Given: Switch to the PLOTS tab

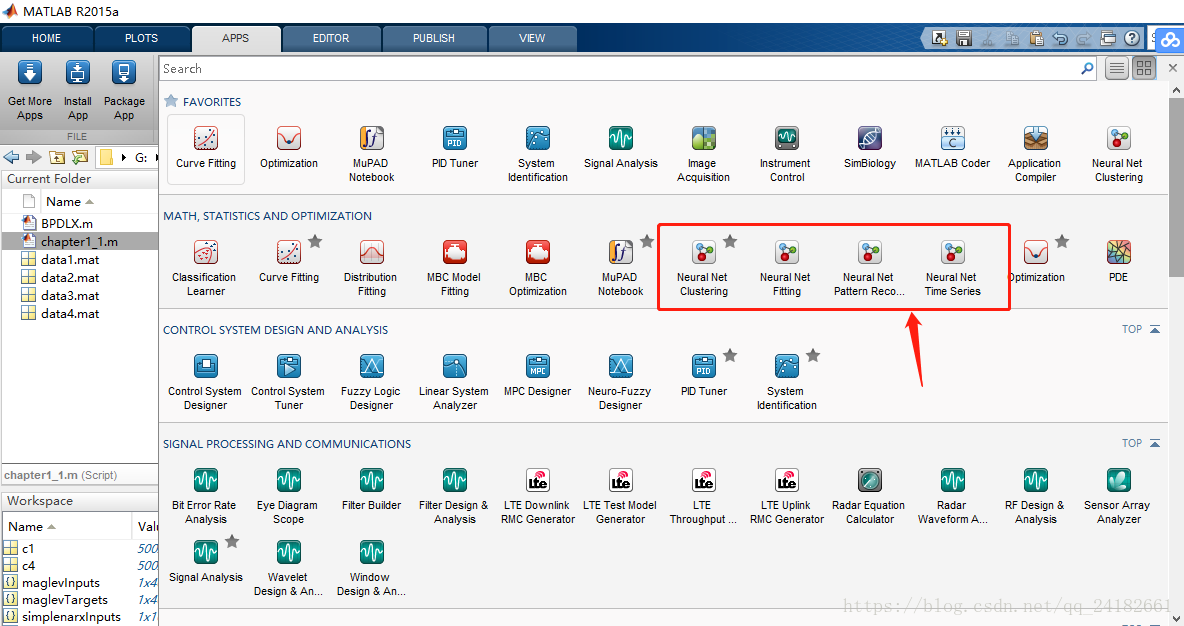Looking at the screenshot, I should pyautogui.click(x=141, y=39).
